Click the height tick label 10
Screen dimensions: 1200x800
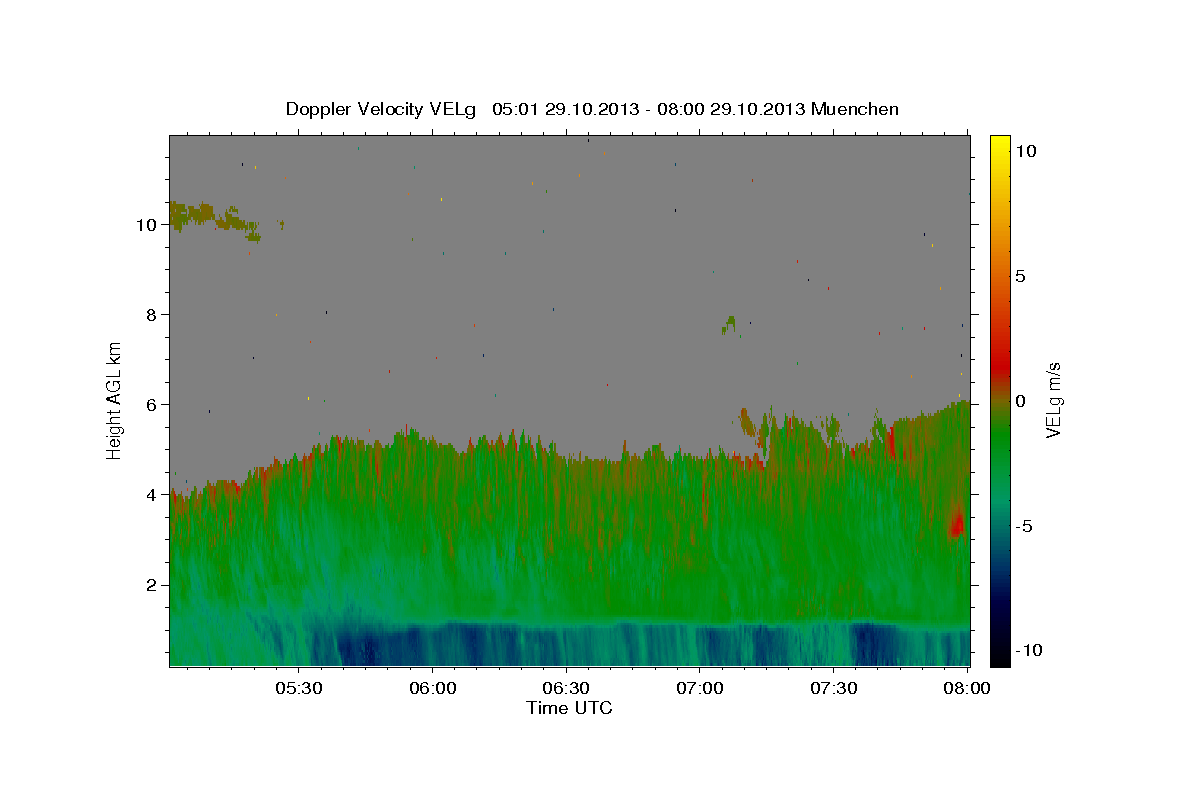pos(146,225)
